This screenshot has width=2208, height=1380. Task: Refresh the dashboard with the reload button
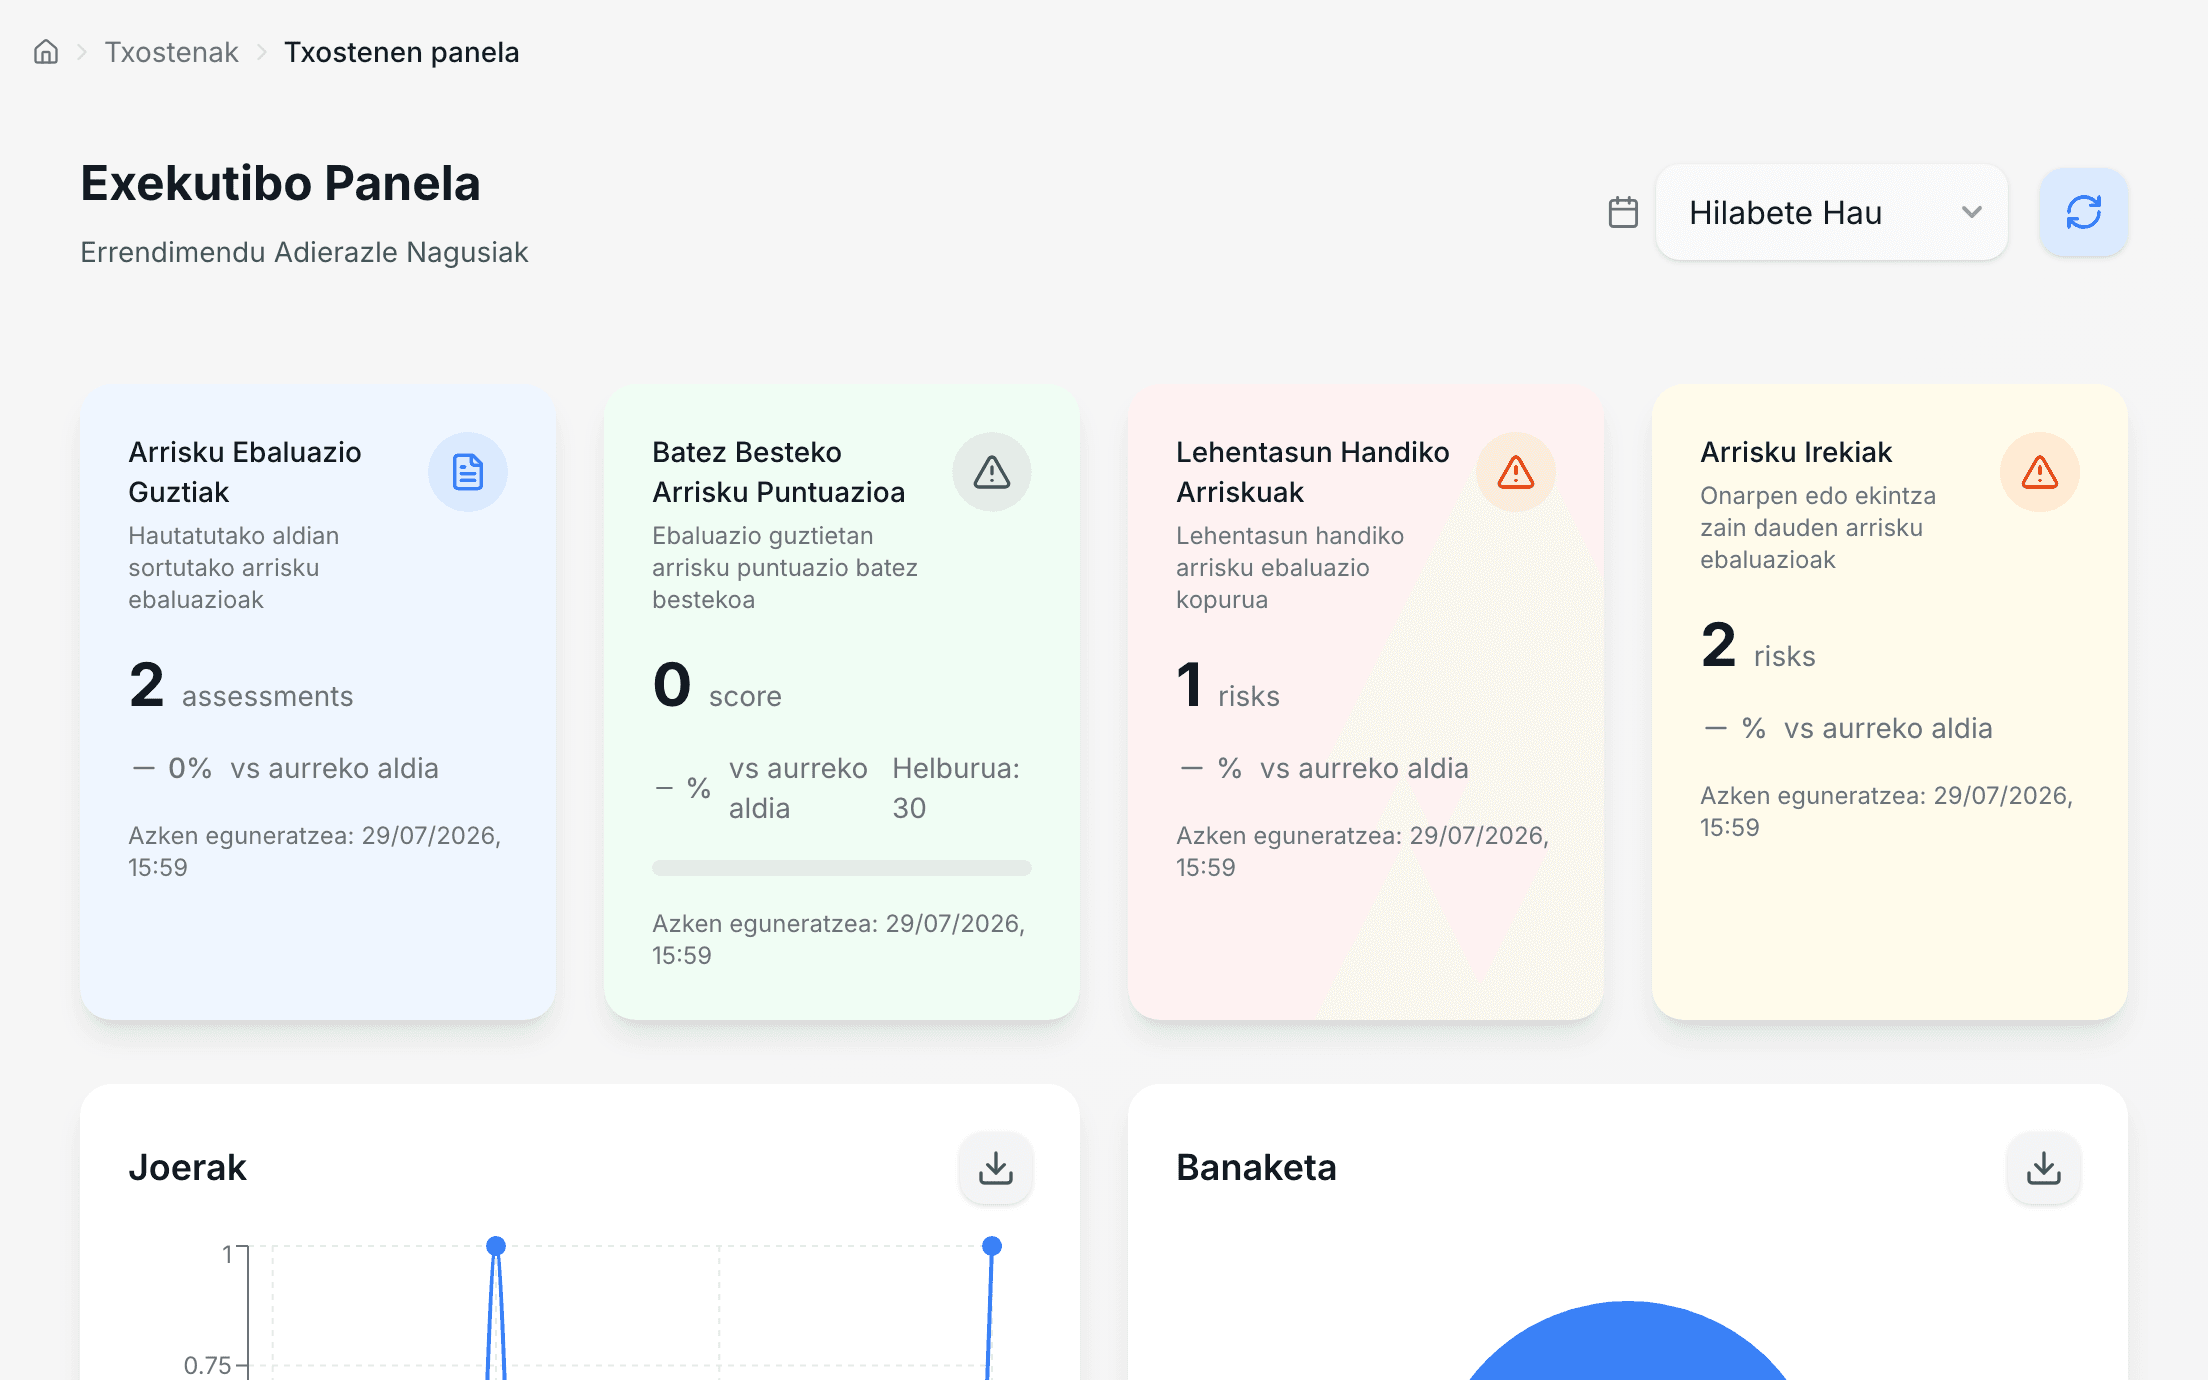coord(2084,212)
